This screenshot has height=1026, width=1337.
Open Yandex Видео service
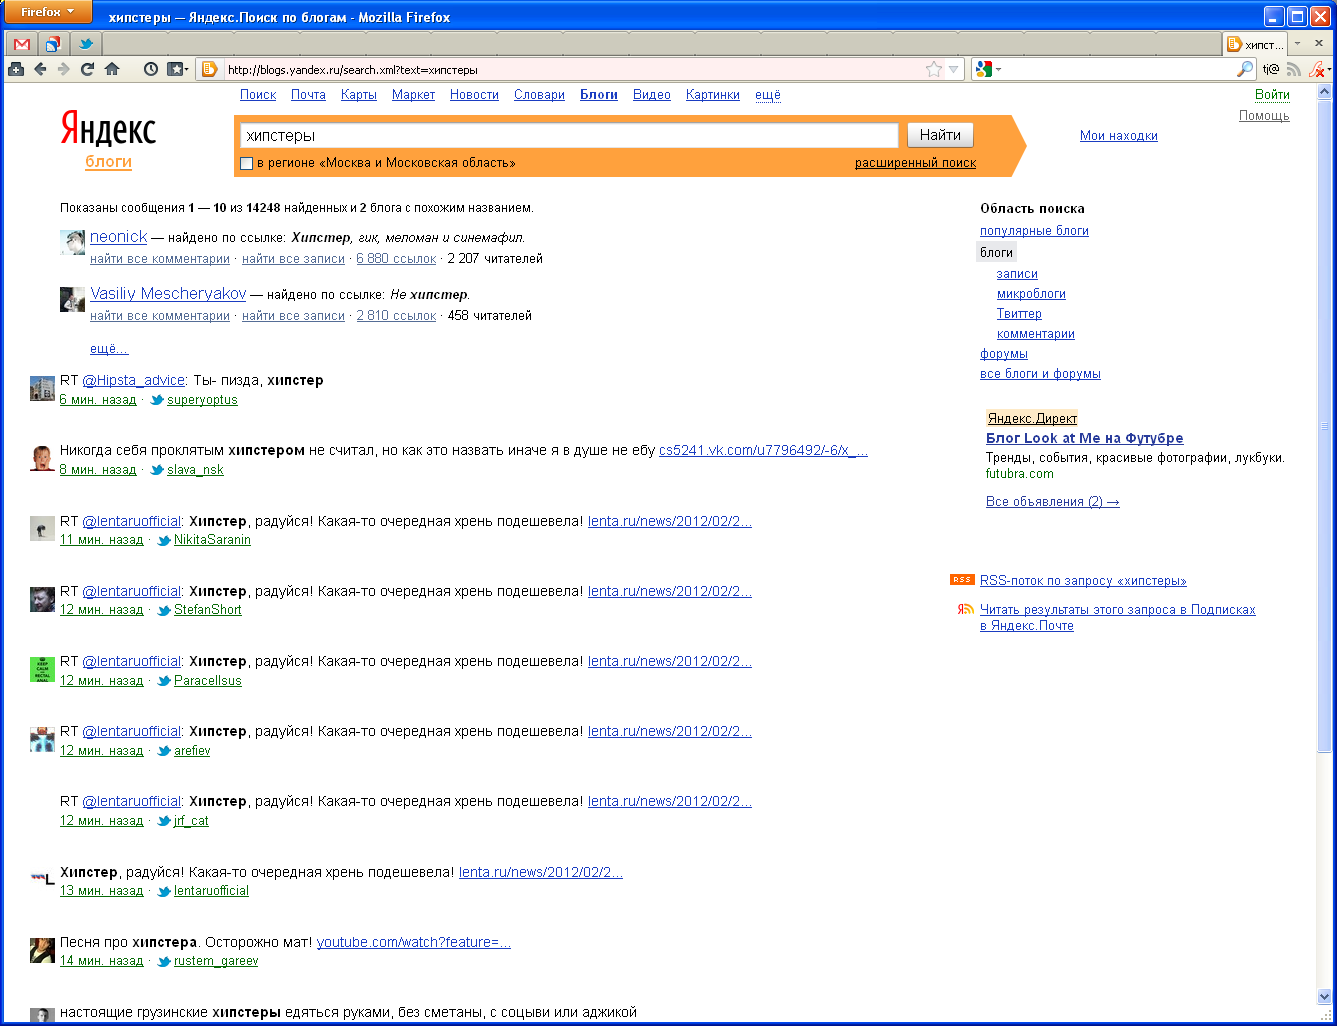click(x=652, y=95)
